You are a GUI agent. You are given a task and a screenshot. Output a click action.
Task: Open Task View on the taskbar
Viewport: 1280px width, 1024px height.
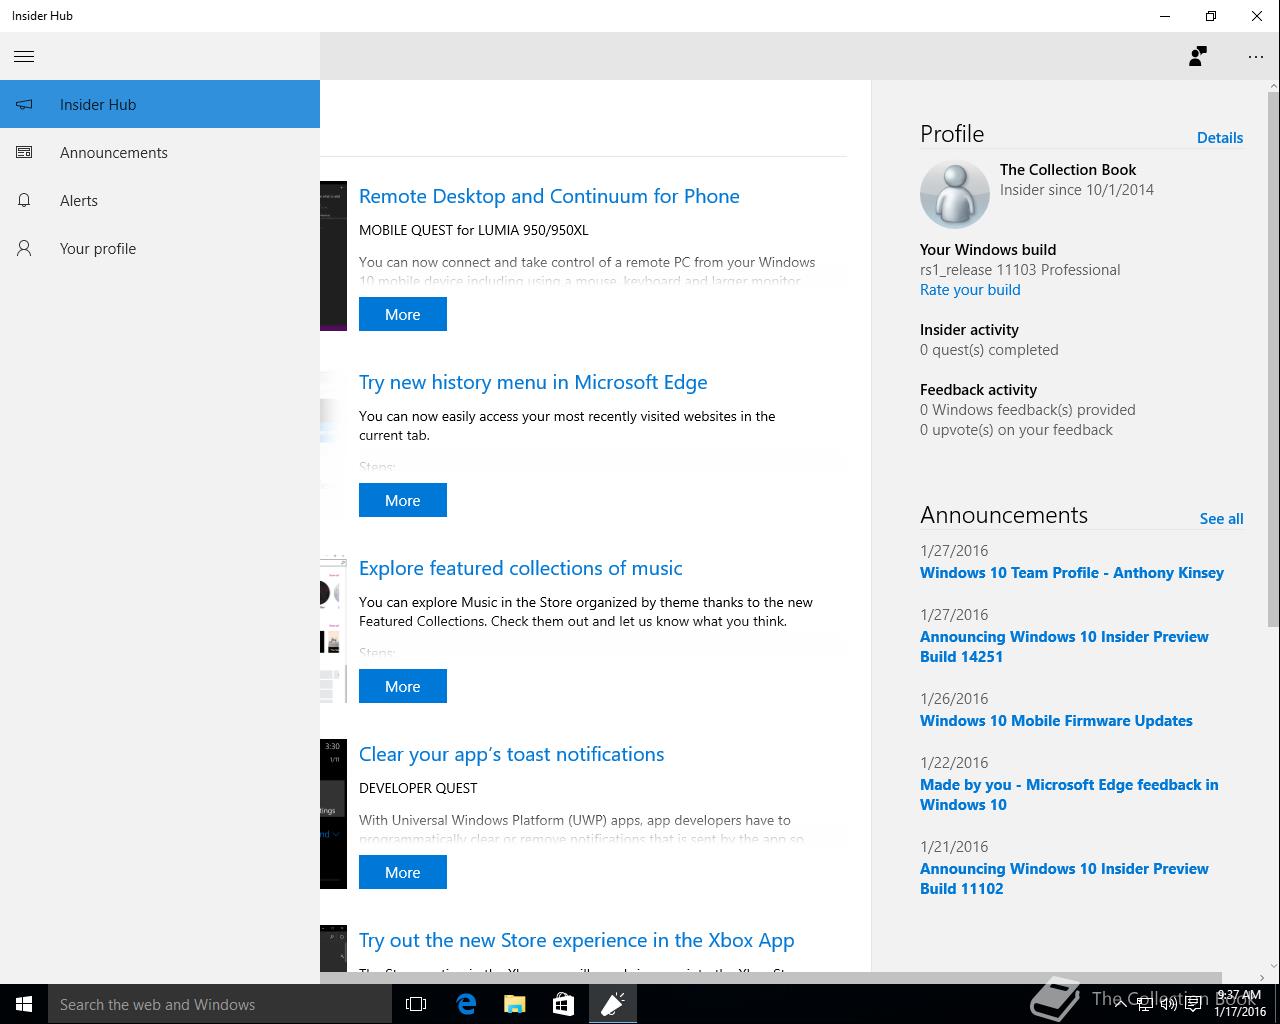tap(416, 1004)
